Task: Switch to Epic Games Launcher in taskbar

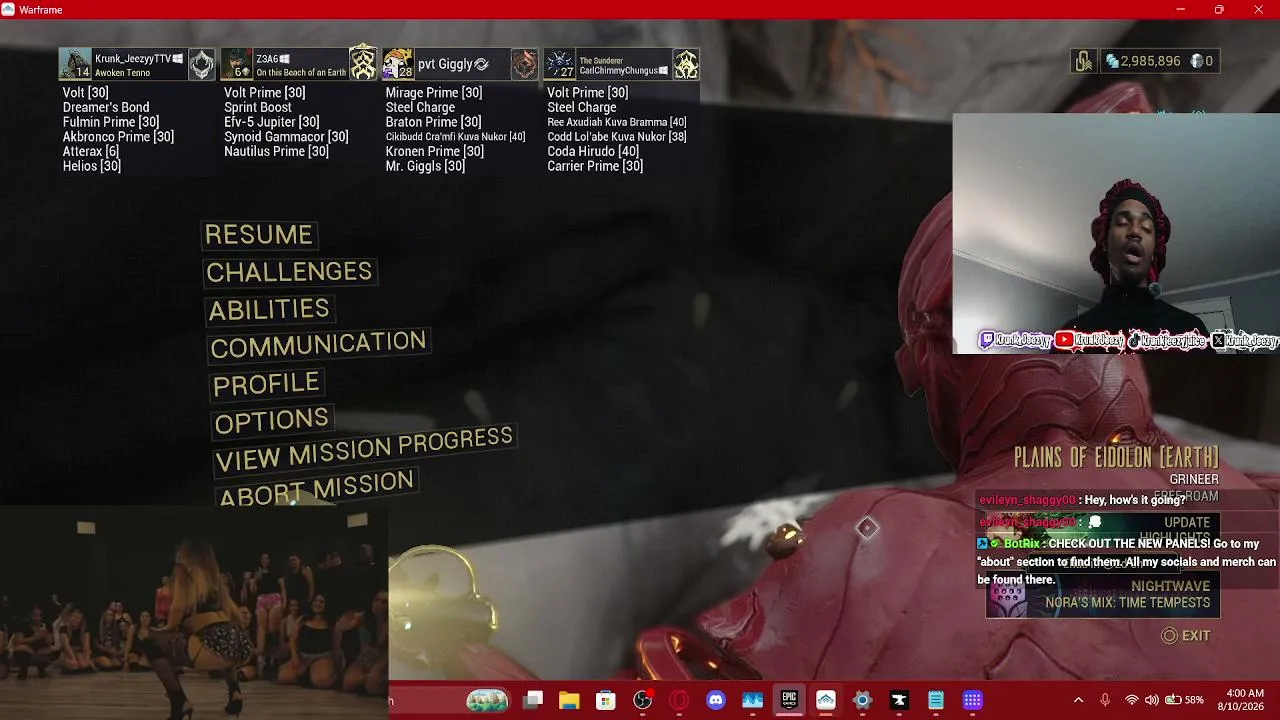Action: point(789,700)
